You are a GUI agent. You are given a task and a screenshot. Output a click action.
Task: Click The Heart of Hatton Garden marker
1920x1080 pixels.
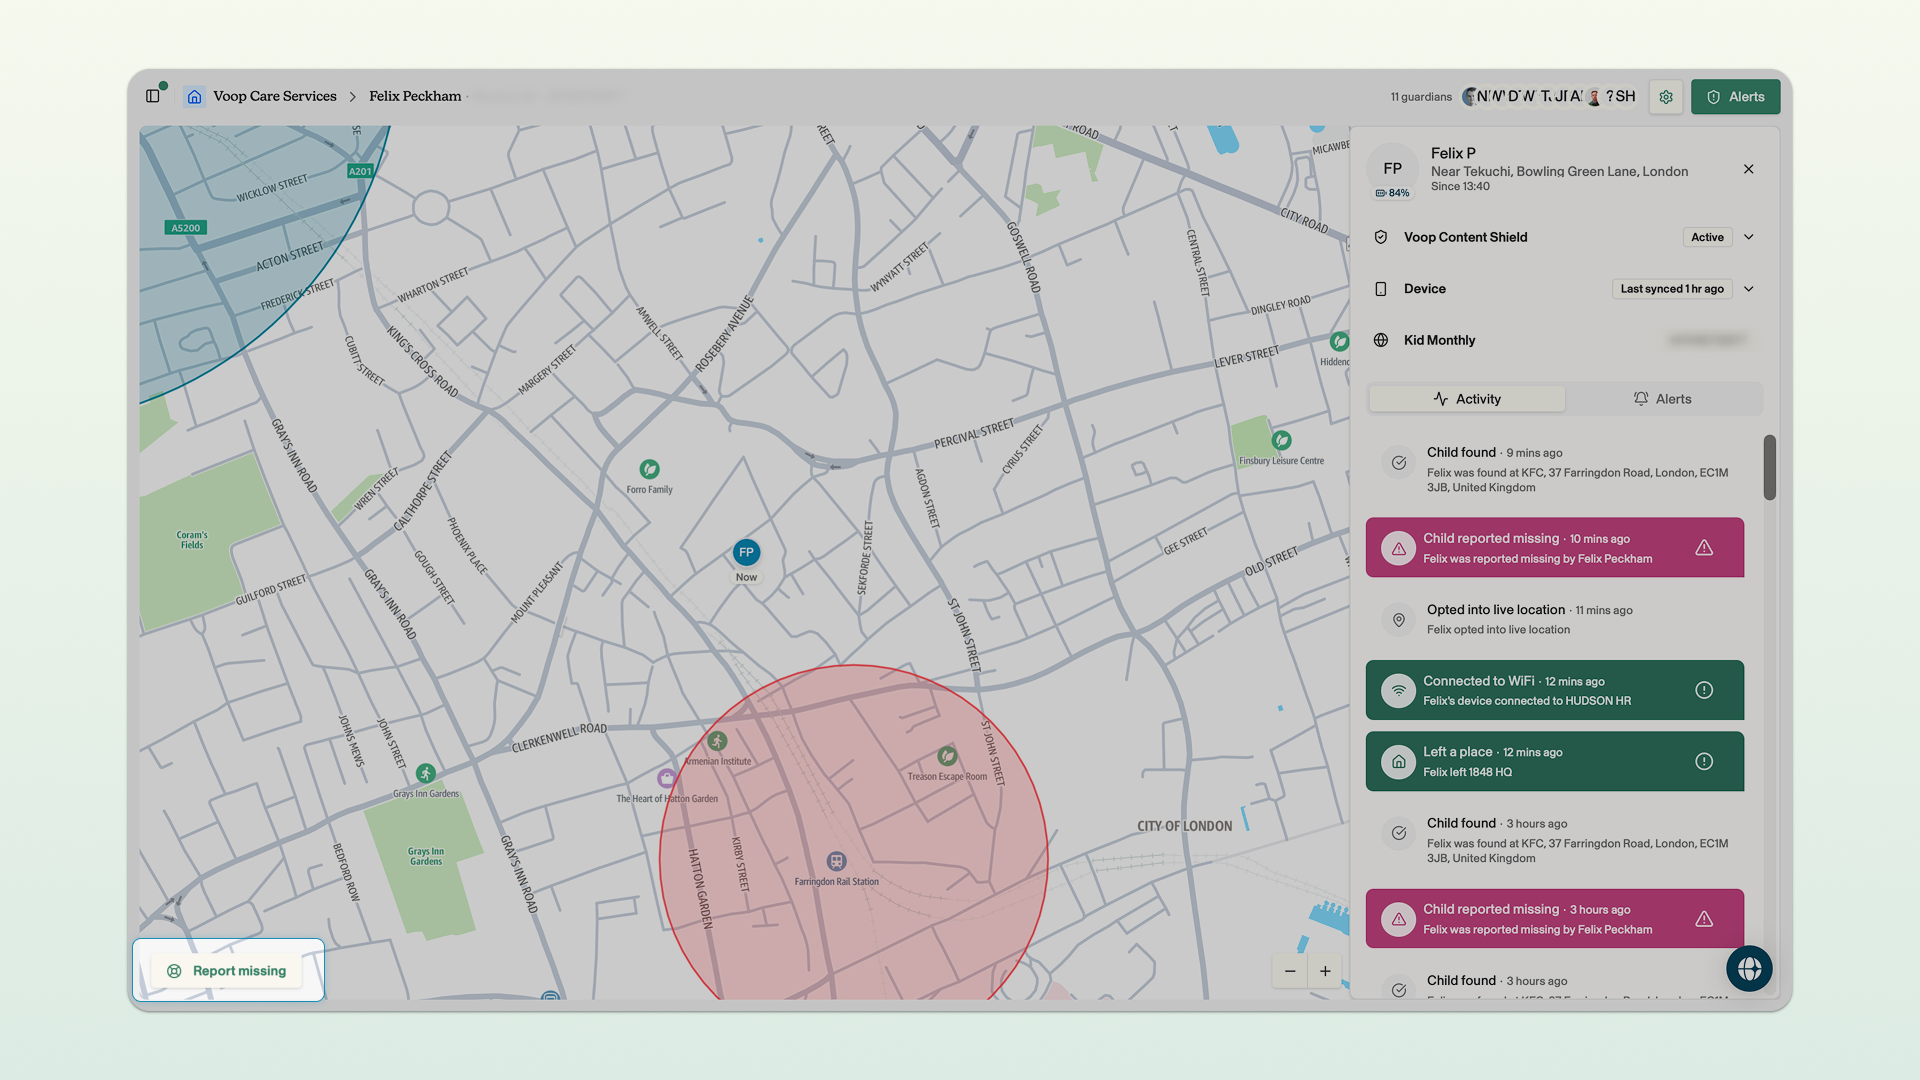coord(667,778)
